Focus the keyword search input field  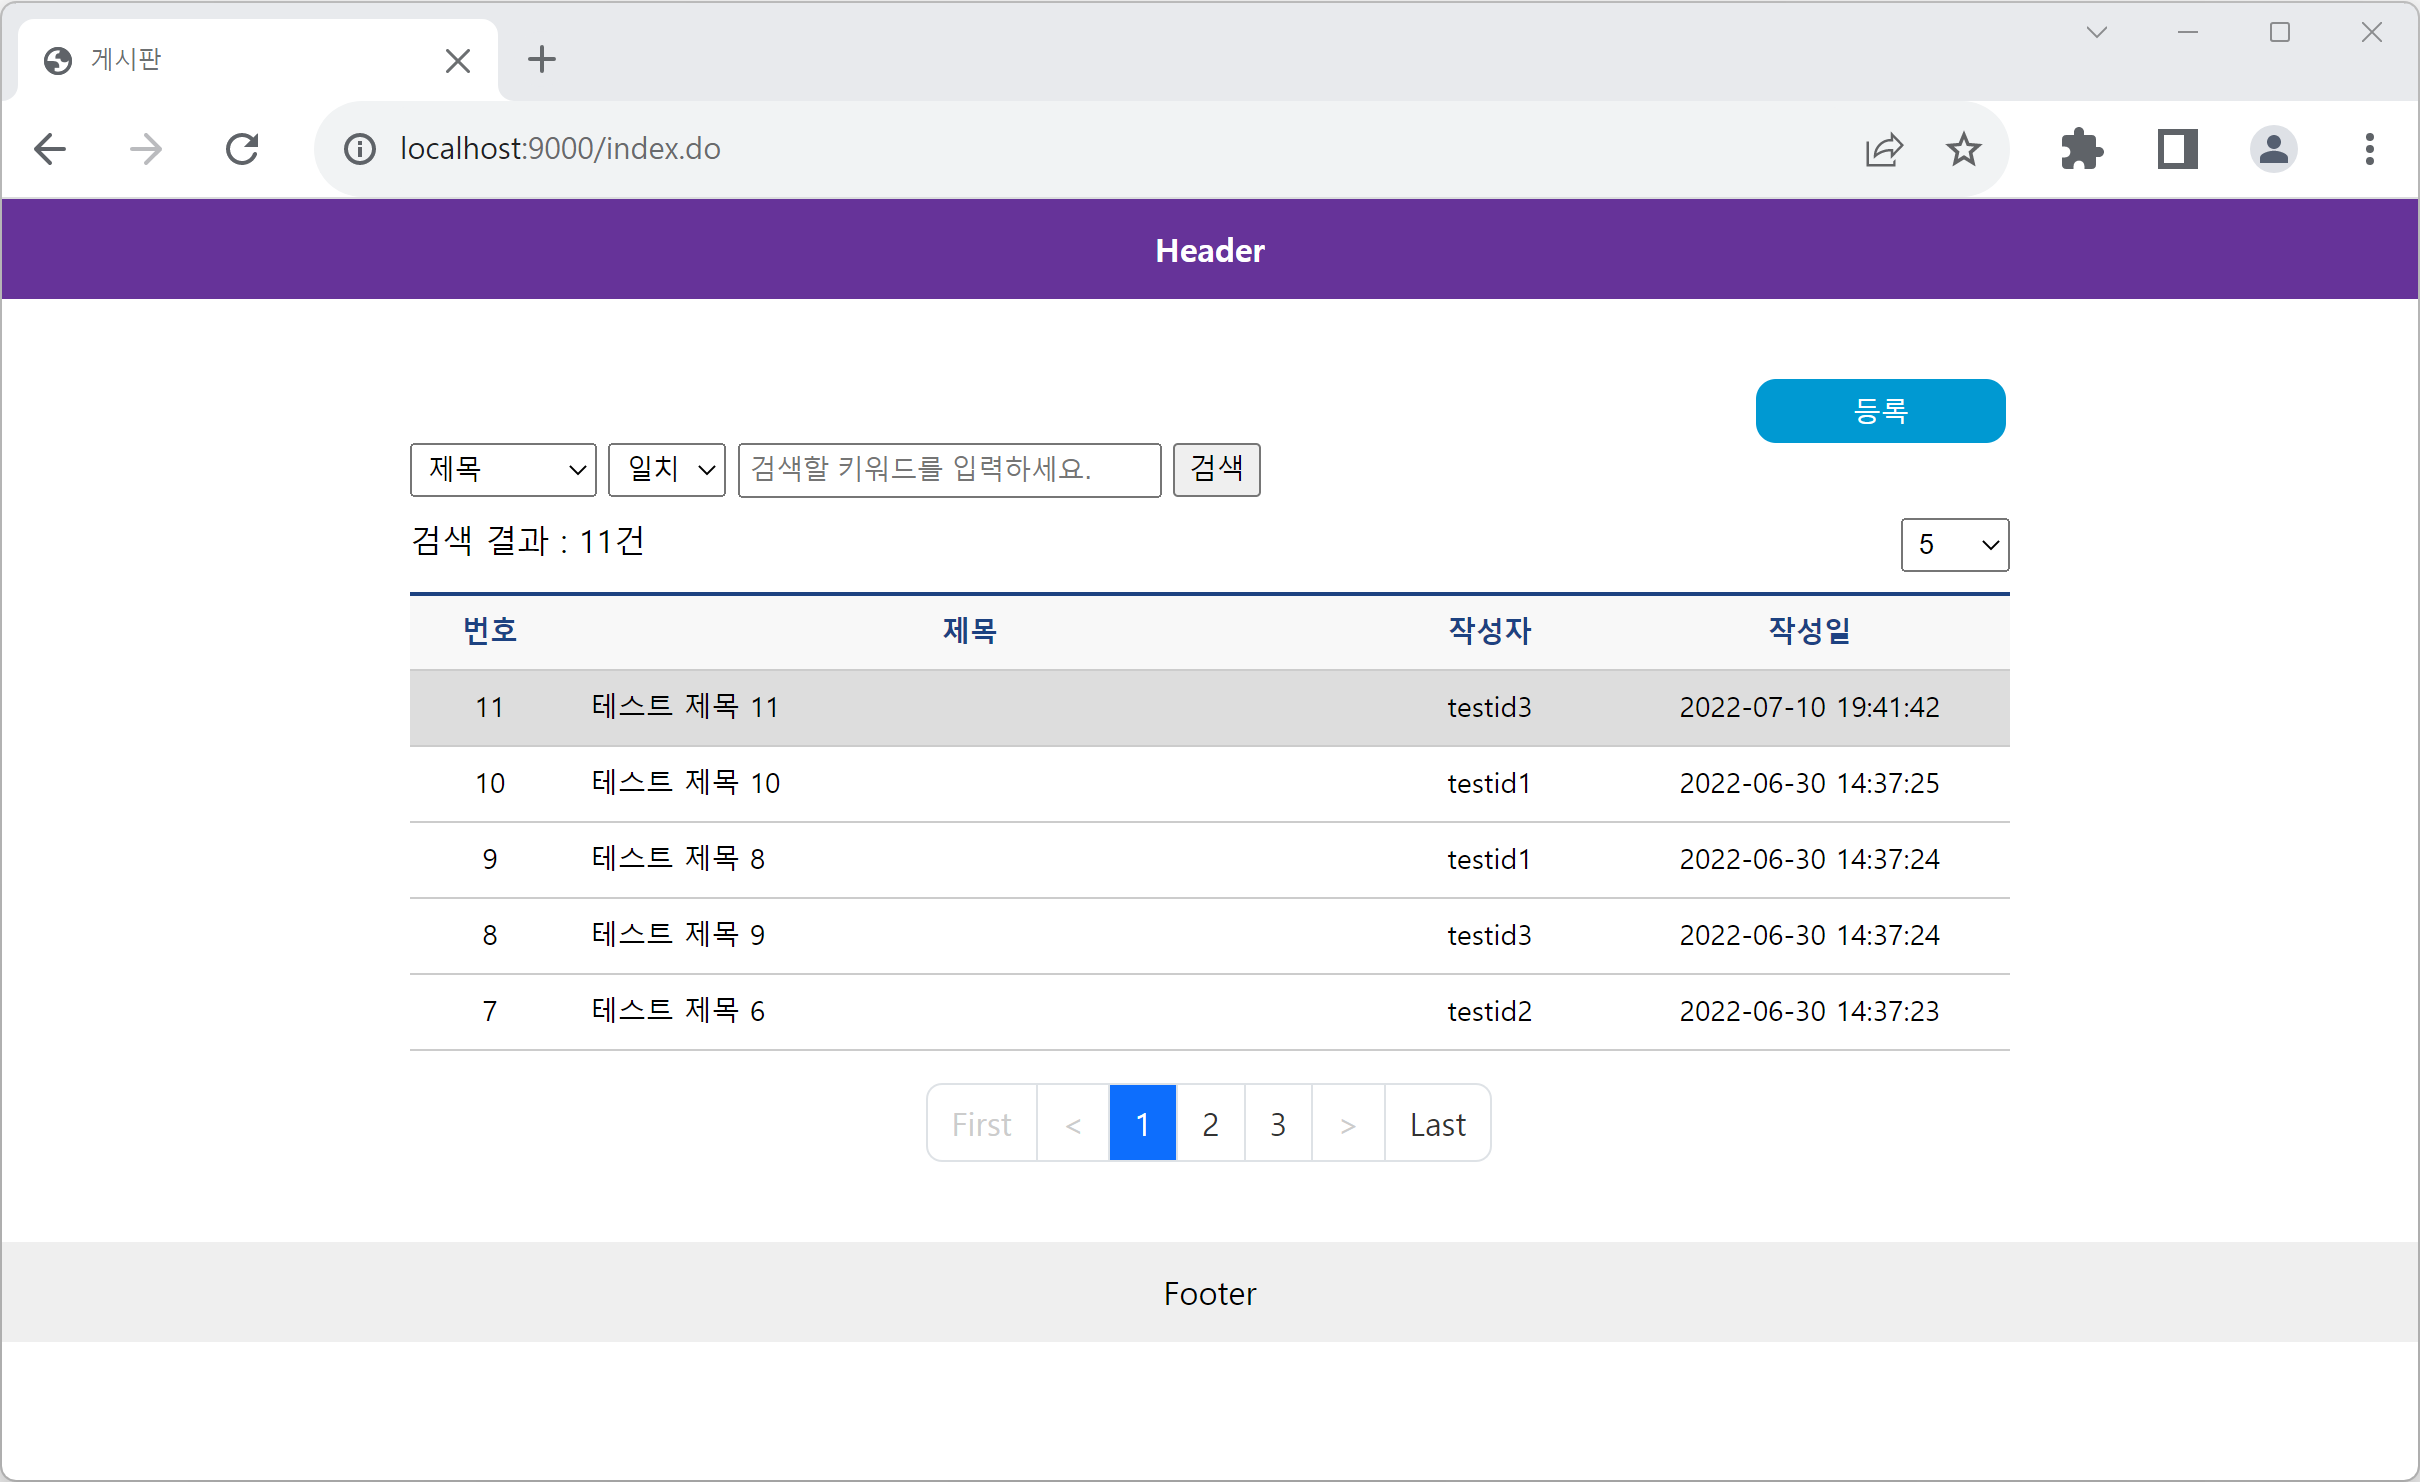point(949,469)
